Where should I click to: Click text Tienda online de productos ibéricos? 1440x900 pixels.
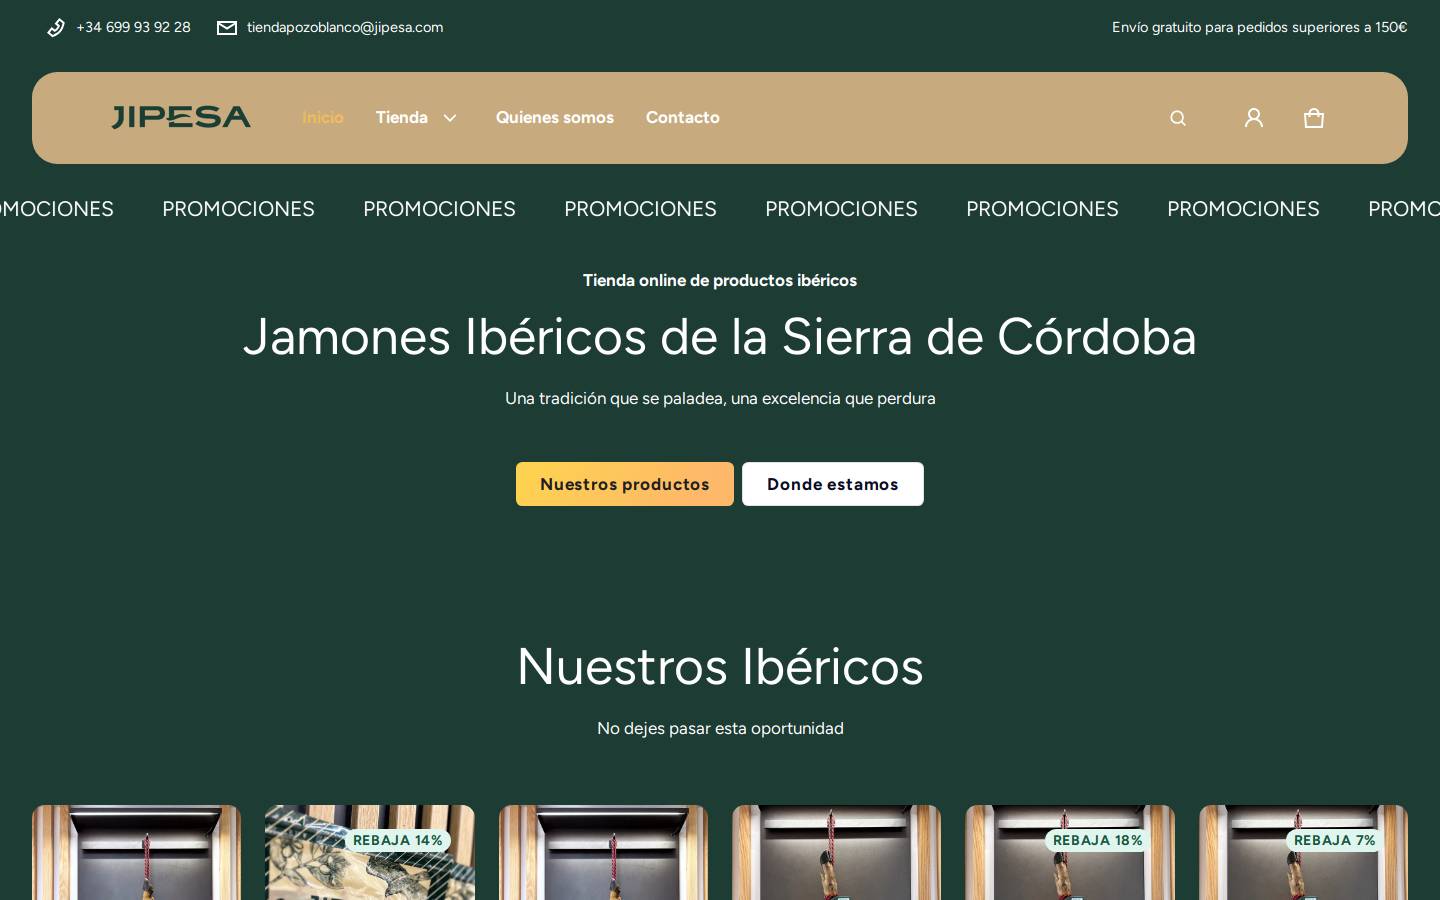[720, 280]
